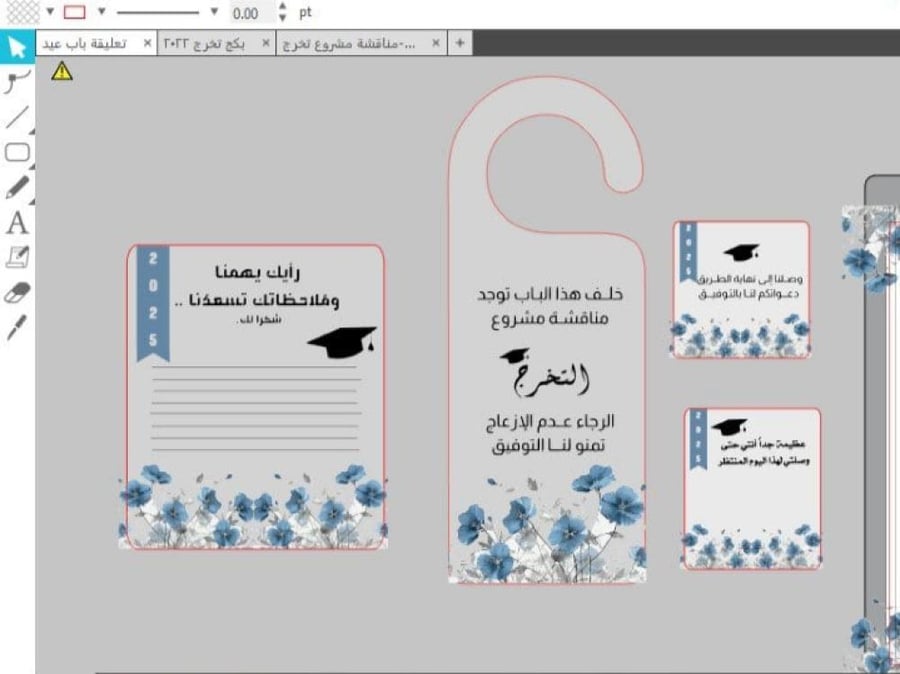
Task: Expand the line color dropdown arrow
Action: (102, 11)
